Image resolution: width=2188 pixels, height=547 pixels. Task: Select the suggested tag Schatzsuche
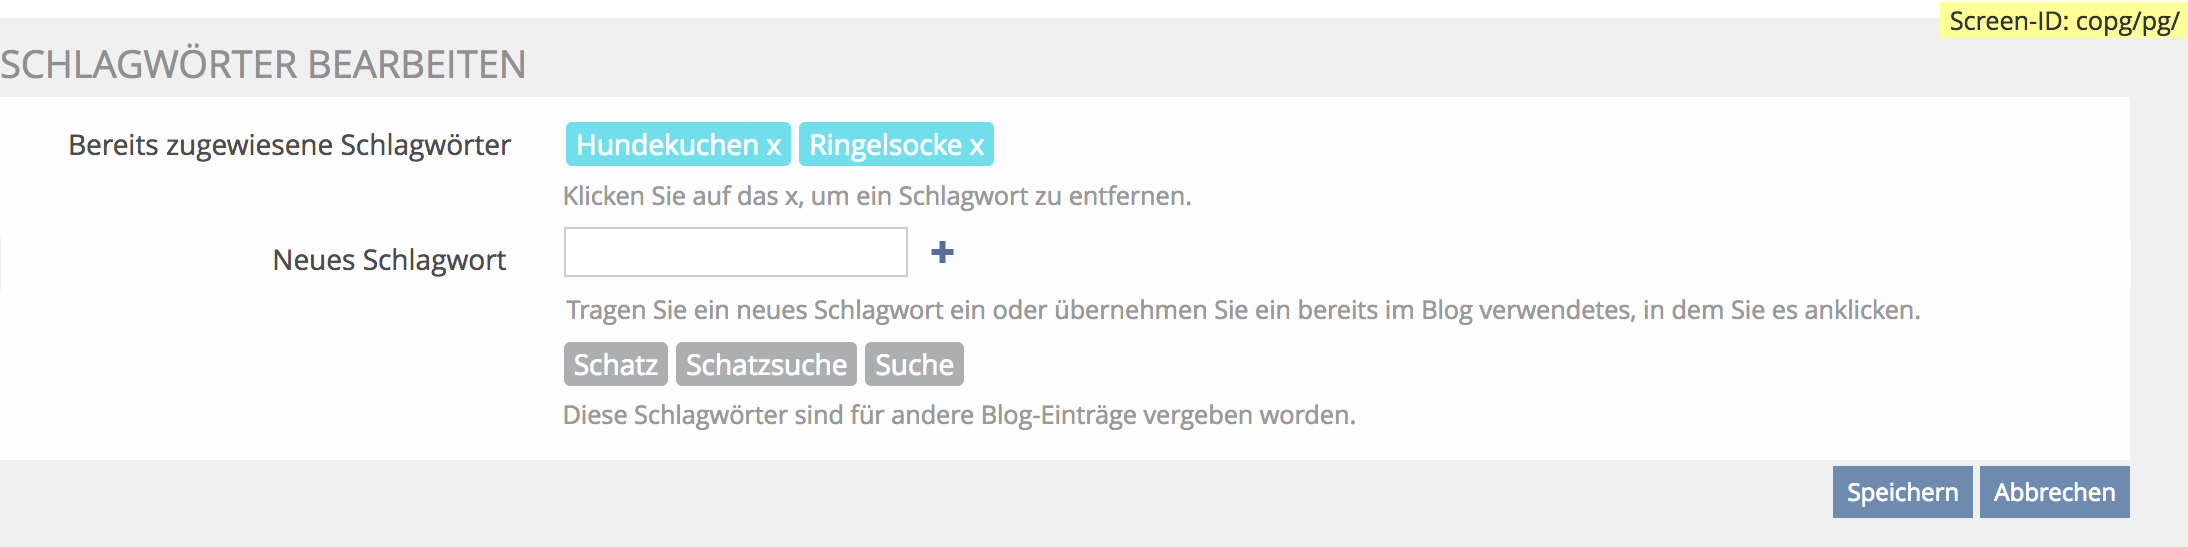point(766,365)
